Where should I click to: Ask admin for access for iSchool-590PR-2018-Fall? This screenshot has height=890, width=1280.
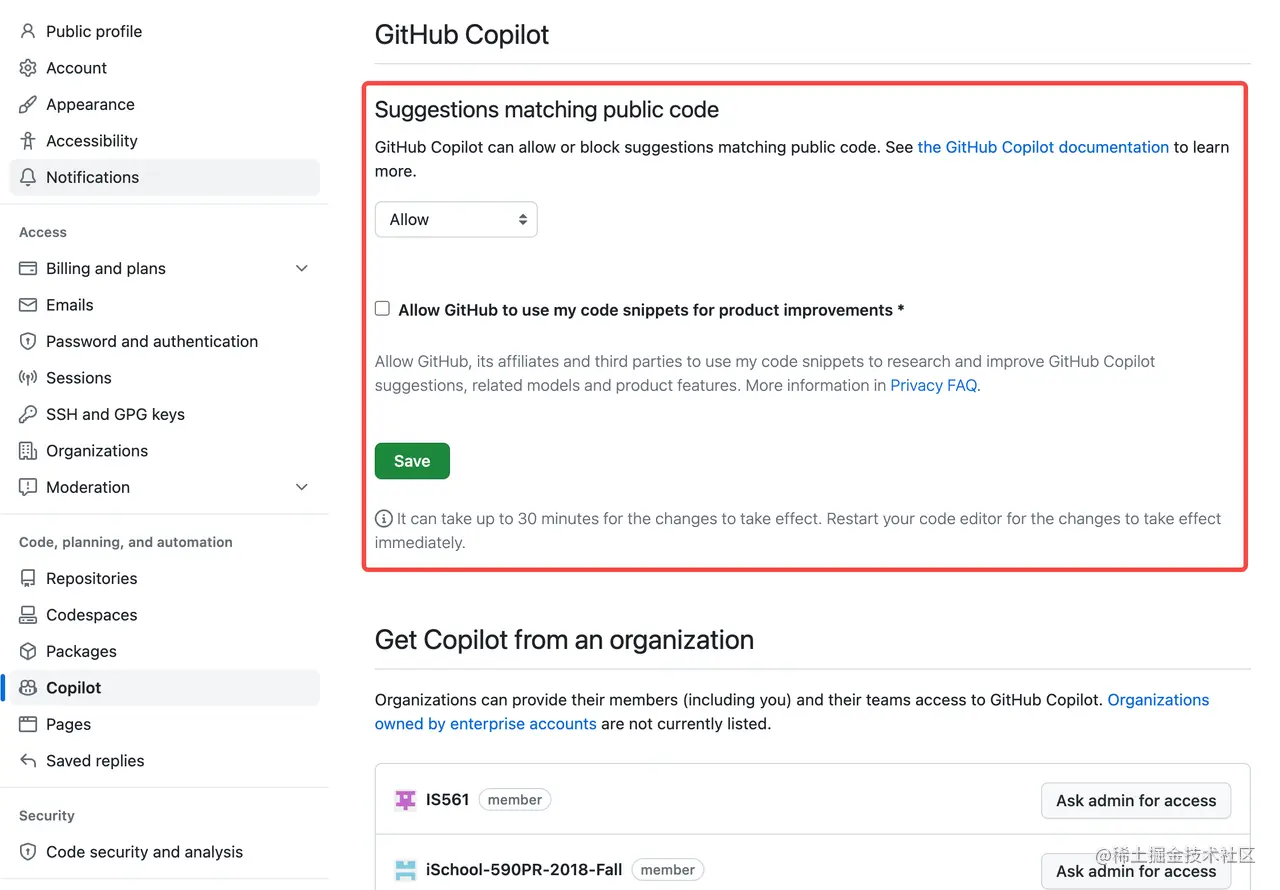[x=1136, y=871]
